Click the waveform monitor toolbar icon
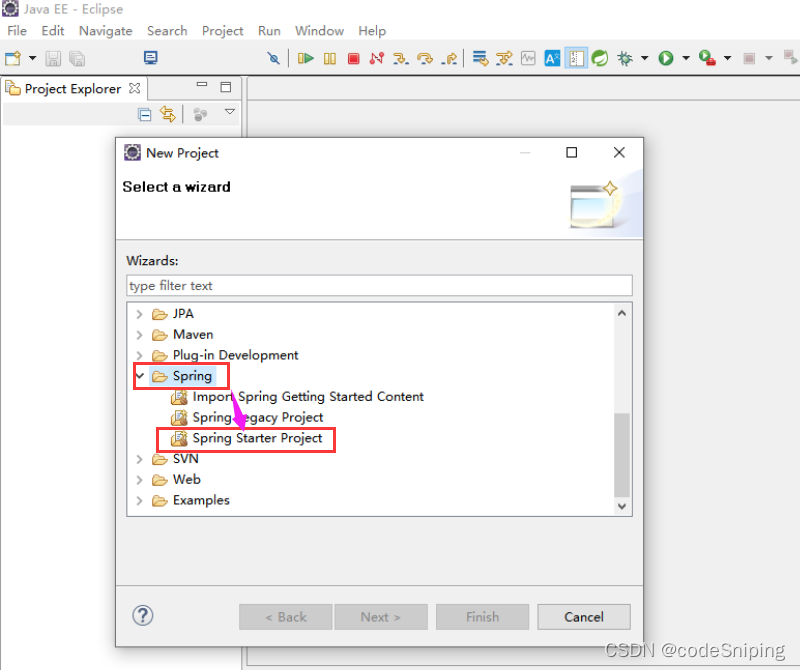Viewport: 800px width, 670px height. tap(528, 58)
